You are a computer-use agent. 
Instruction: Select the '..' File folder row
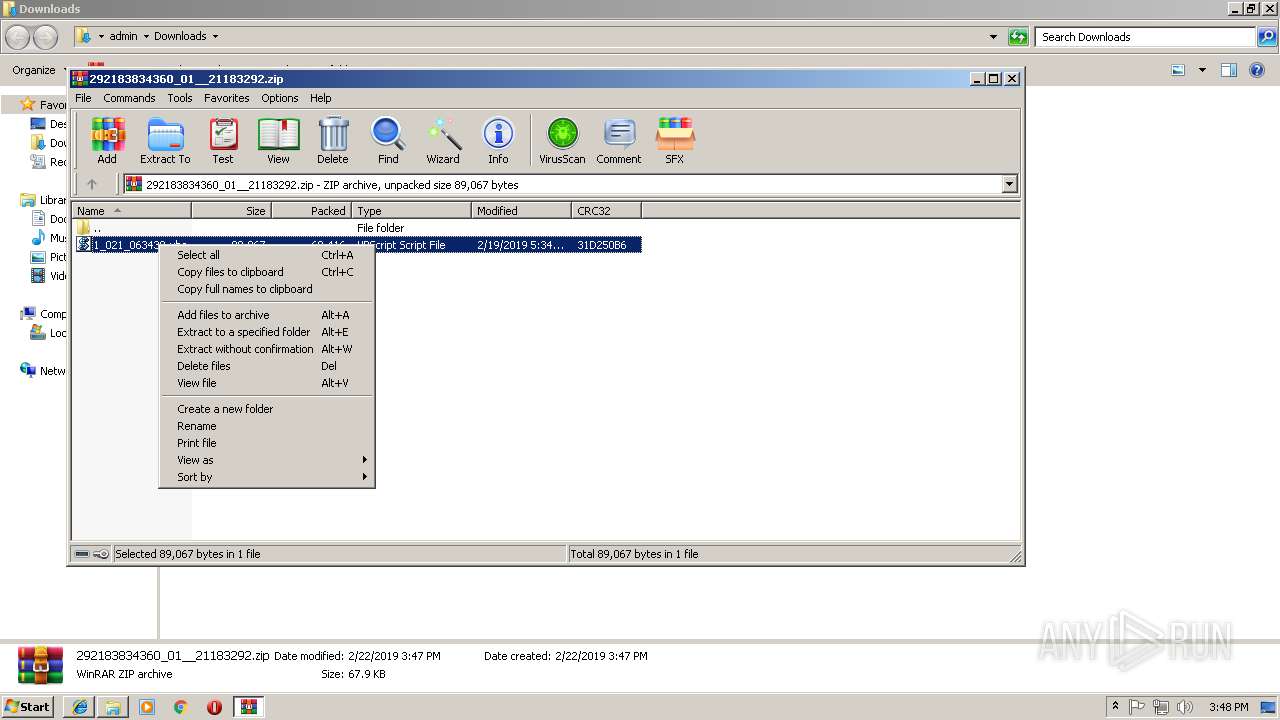pos(358,228)
